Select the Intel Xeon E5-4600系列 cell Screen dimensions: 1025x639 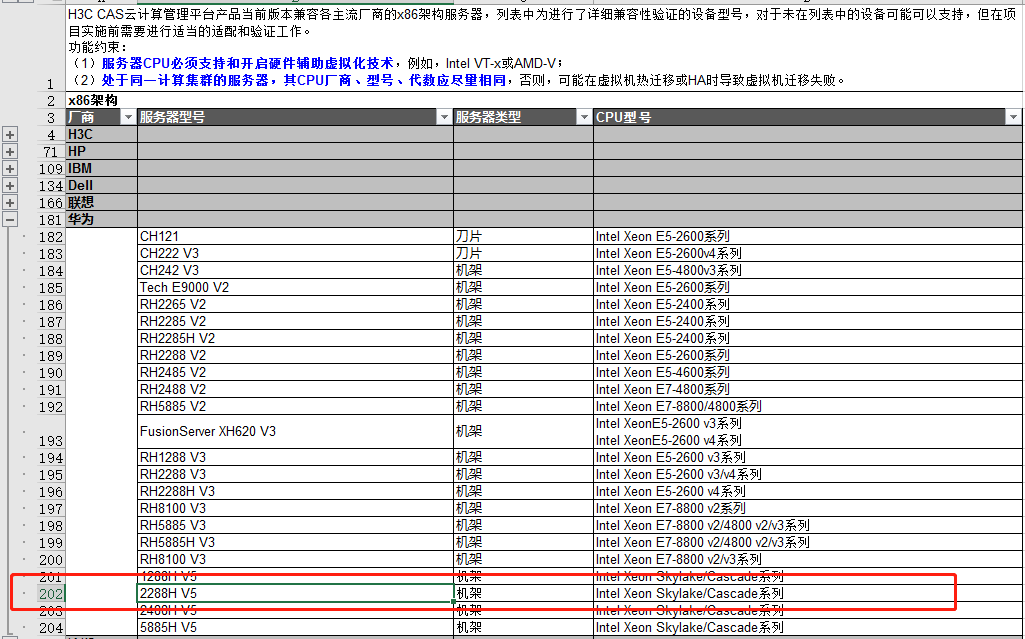(808, 372)
